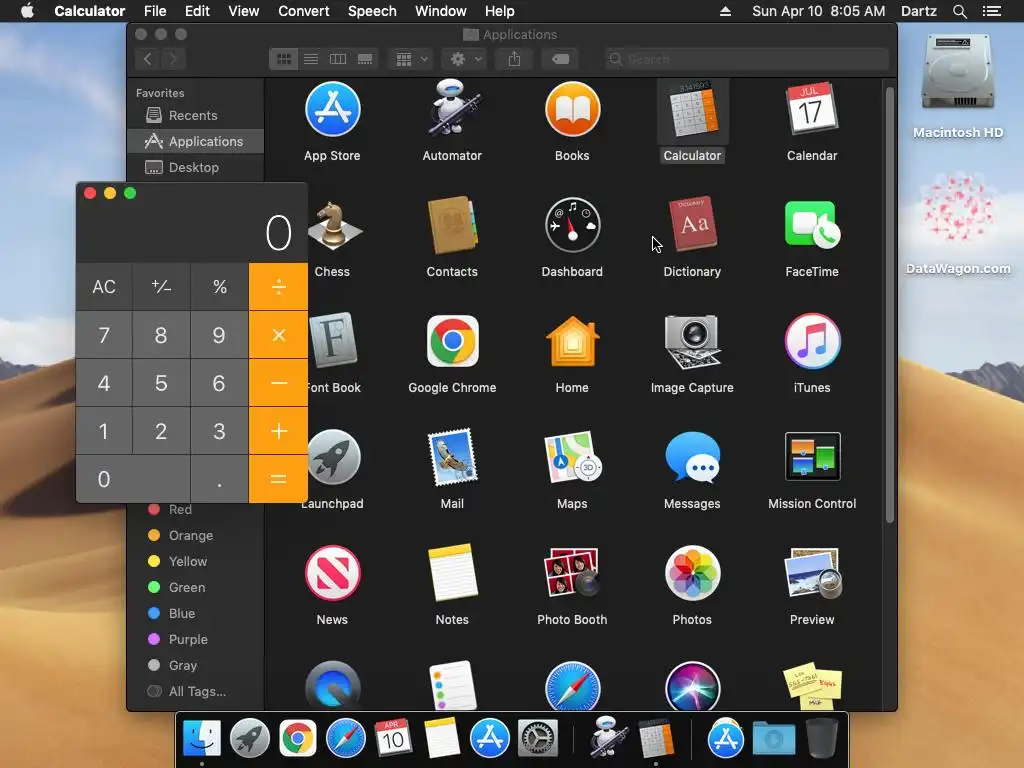Click the equals button on Calculator
This screenshot has height=768, width=1024.
tap(278, 479)
